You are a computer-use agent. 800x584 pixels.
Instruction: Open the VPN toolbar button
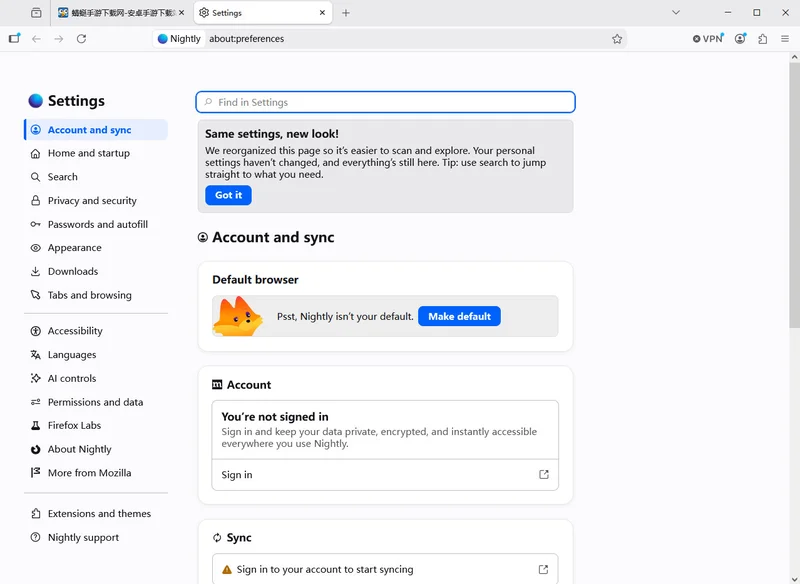coord(708,39)
